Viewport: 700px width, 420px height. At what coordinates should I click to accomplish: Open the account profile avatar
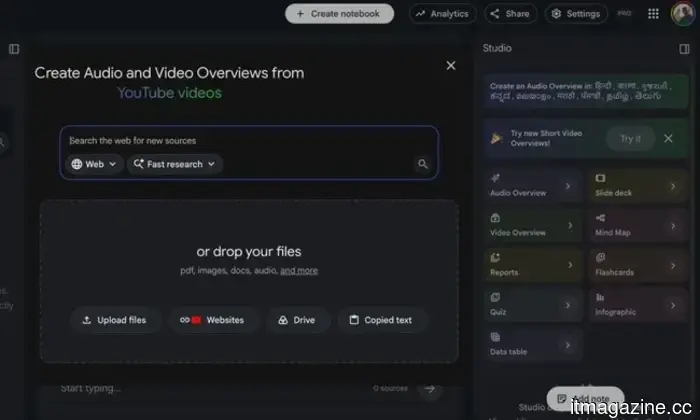683,14
